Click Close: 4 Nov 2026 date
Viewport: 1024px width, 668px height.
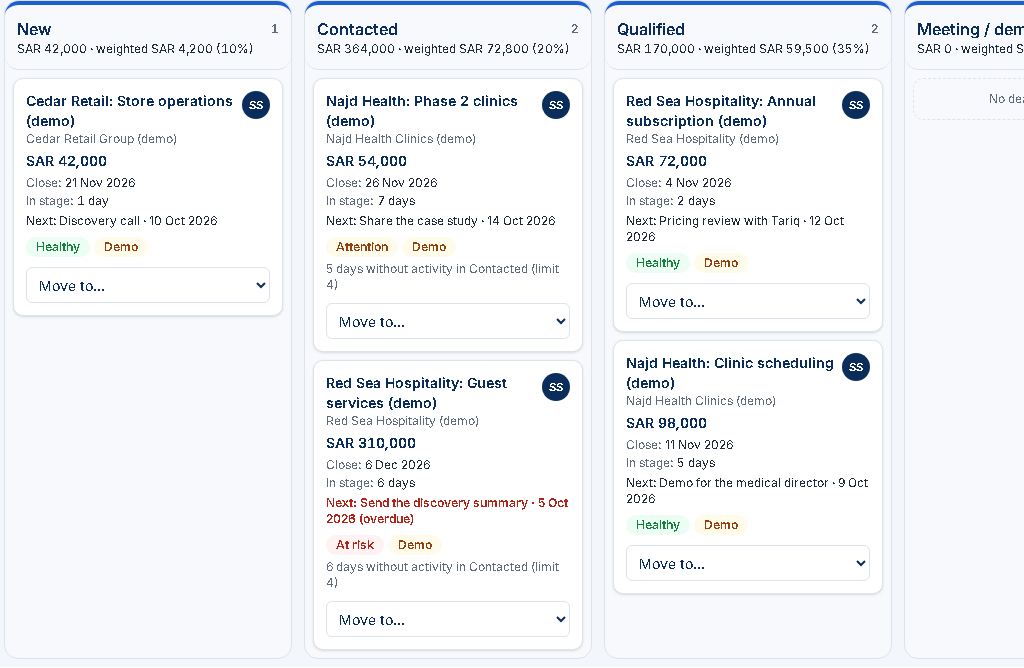pos(679,183)
